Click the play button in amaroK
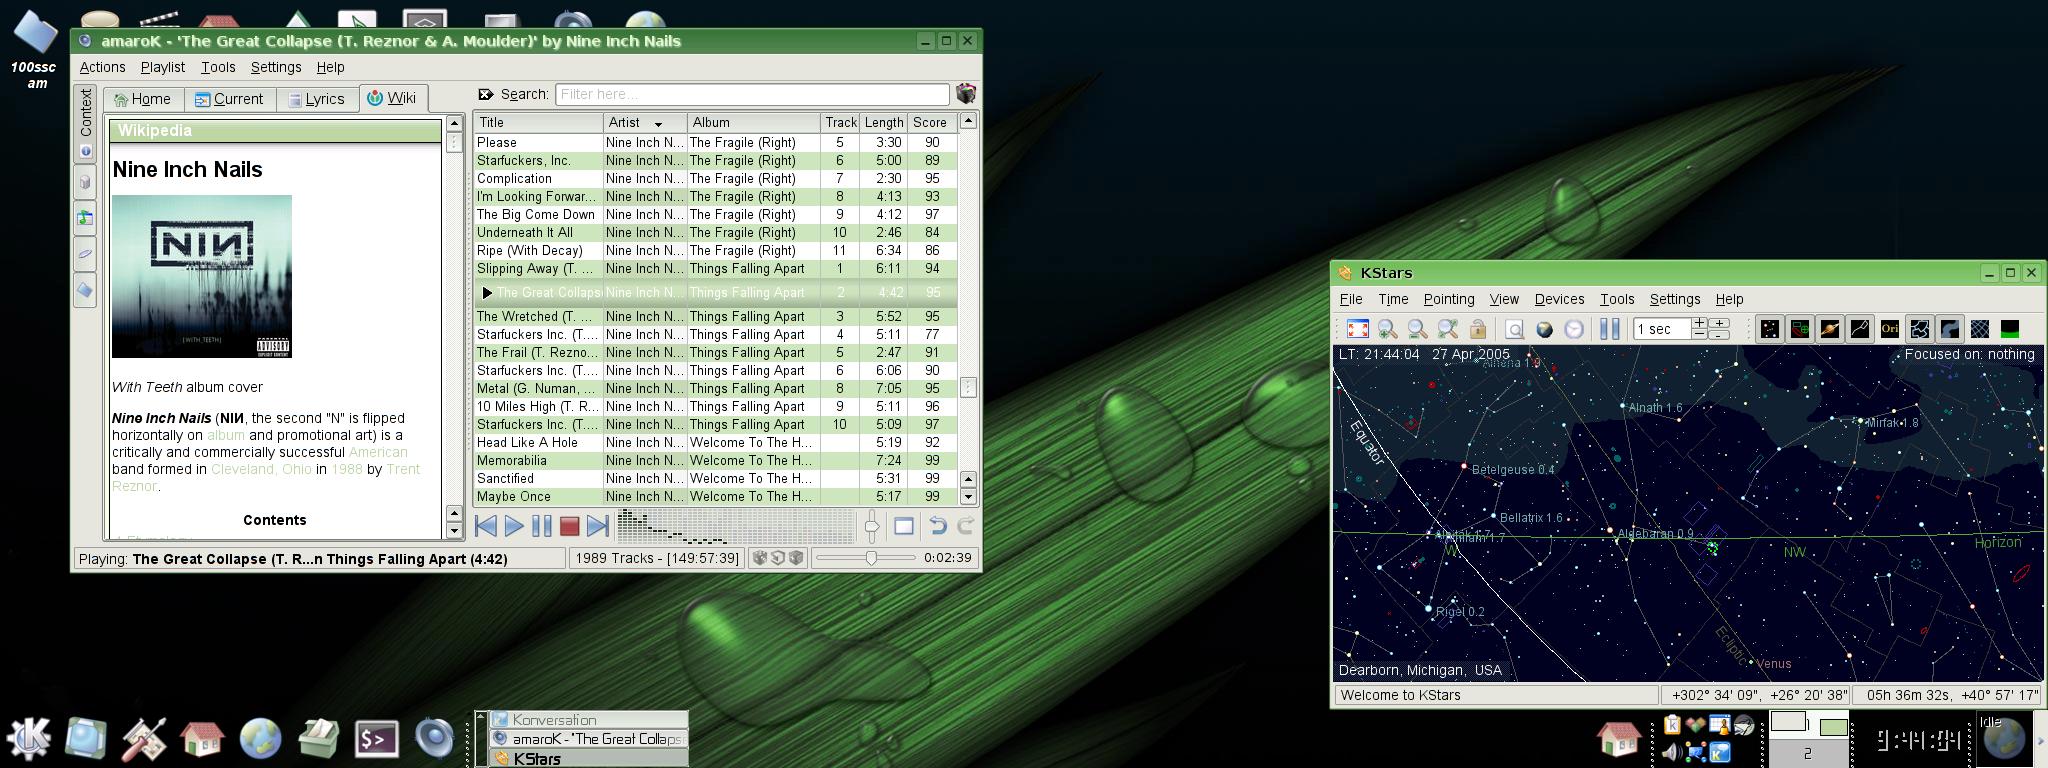 (514, 526)
